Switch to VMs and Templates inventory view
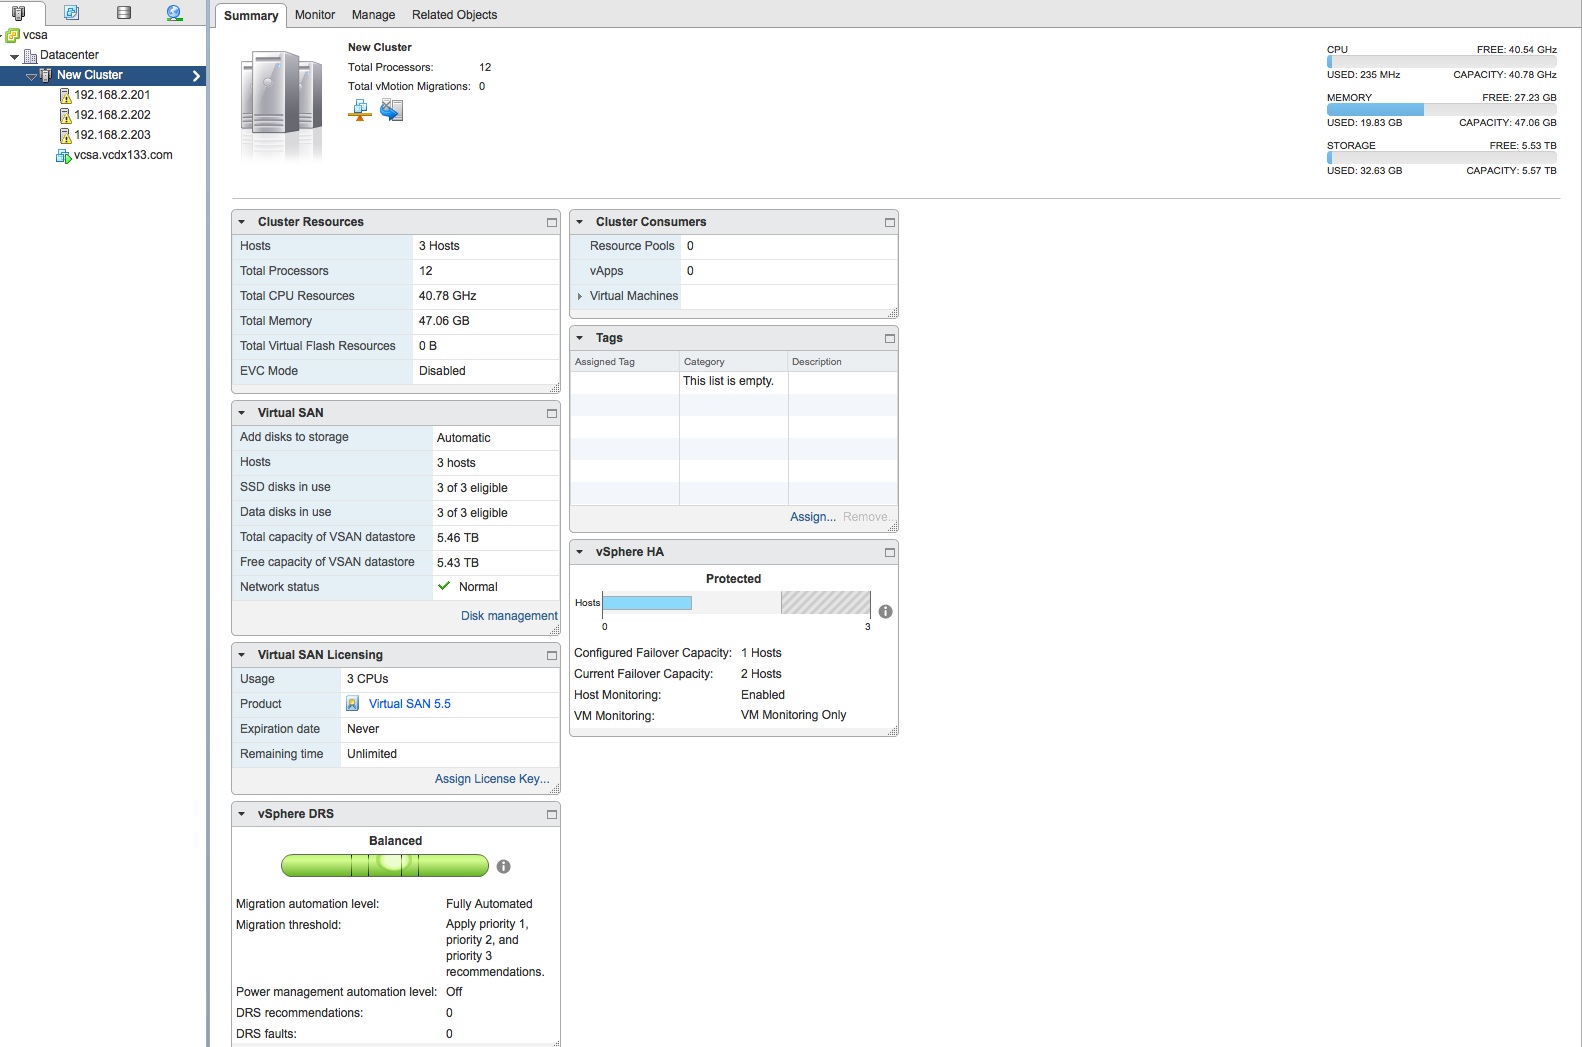This screenshot has height=1047, width=1582. pyautogui.click(x=71, y=13)
